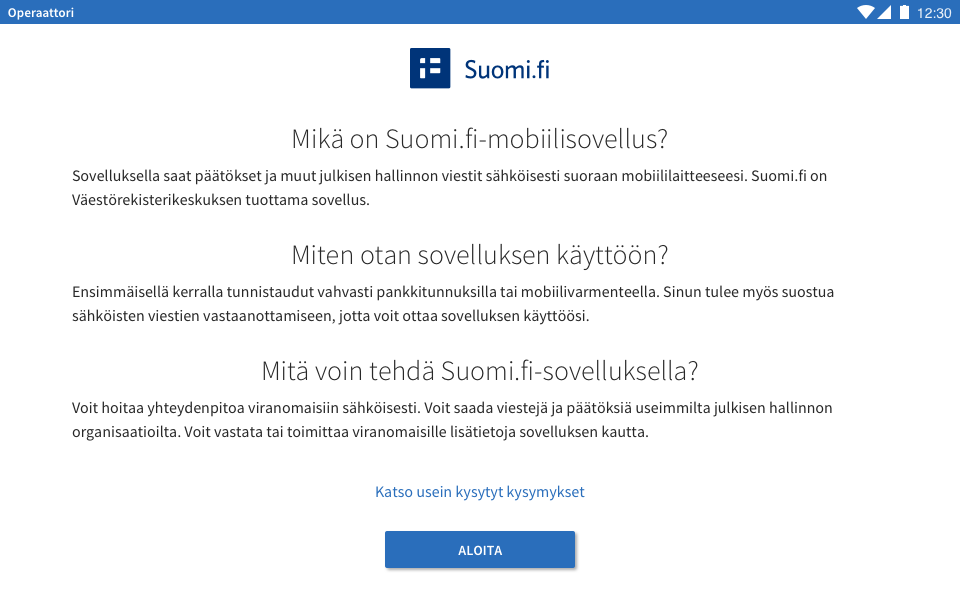The width and height of the screenshot is (960, 600).
Task: Open the 'Katso usein kysytyt kysymykset' link
Action: [x=480, y=492]
